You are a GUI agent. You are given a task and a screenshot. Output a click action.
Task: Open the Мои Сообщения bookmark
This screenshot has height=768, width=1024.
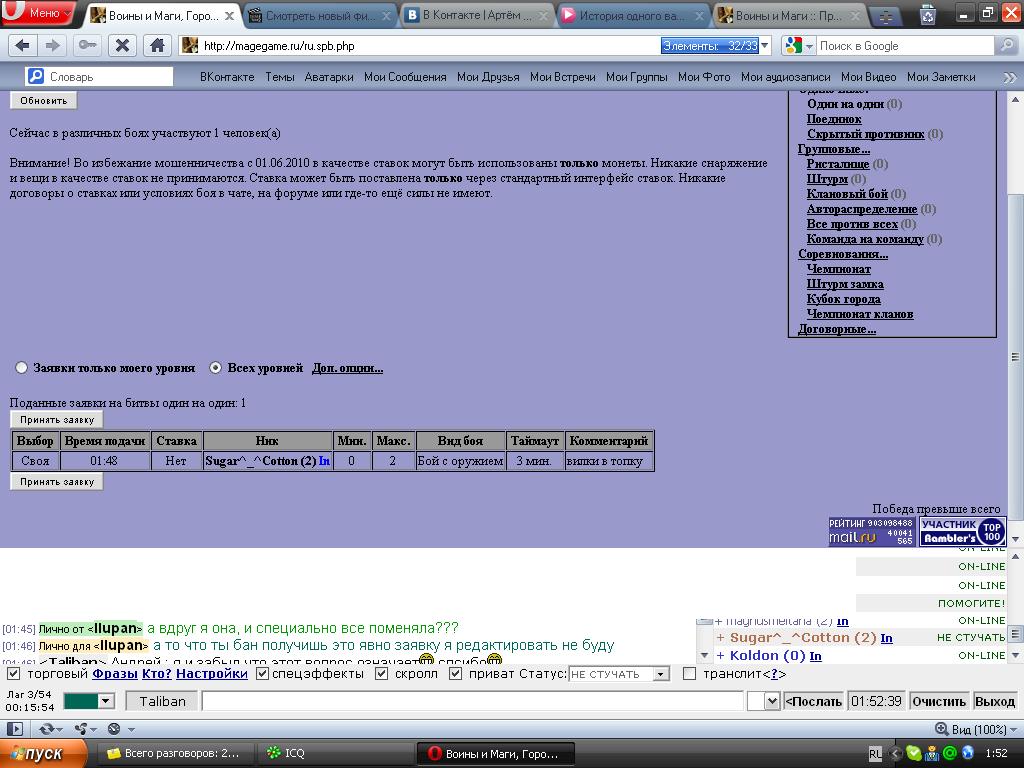tap(405, 77)
